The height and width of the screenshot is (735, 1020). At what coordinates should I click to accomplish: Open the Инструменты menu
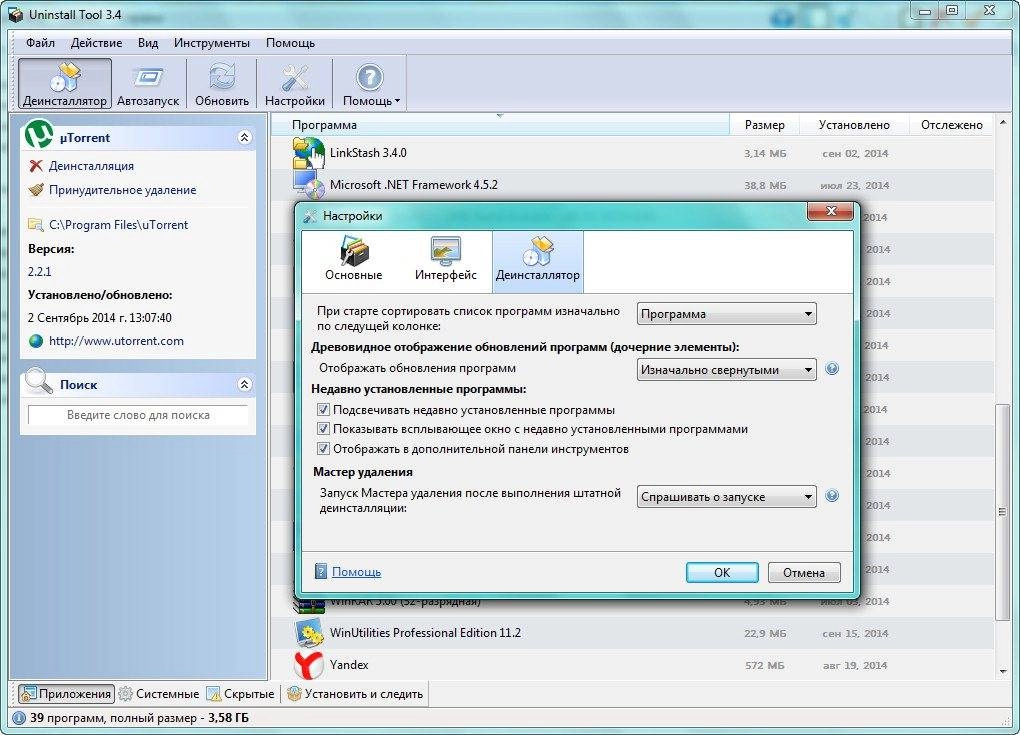[x=211, y=43]
